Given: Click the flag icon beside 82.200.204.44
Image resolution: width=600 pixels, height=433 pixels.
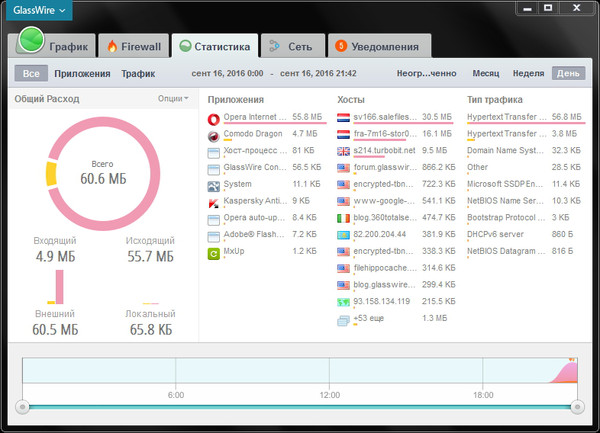Looking at the screenshot, I should (343, 235).
